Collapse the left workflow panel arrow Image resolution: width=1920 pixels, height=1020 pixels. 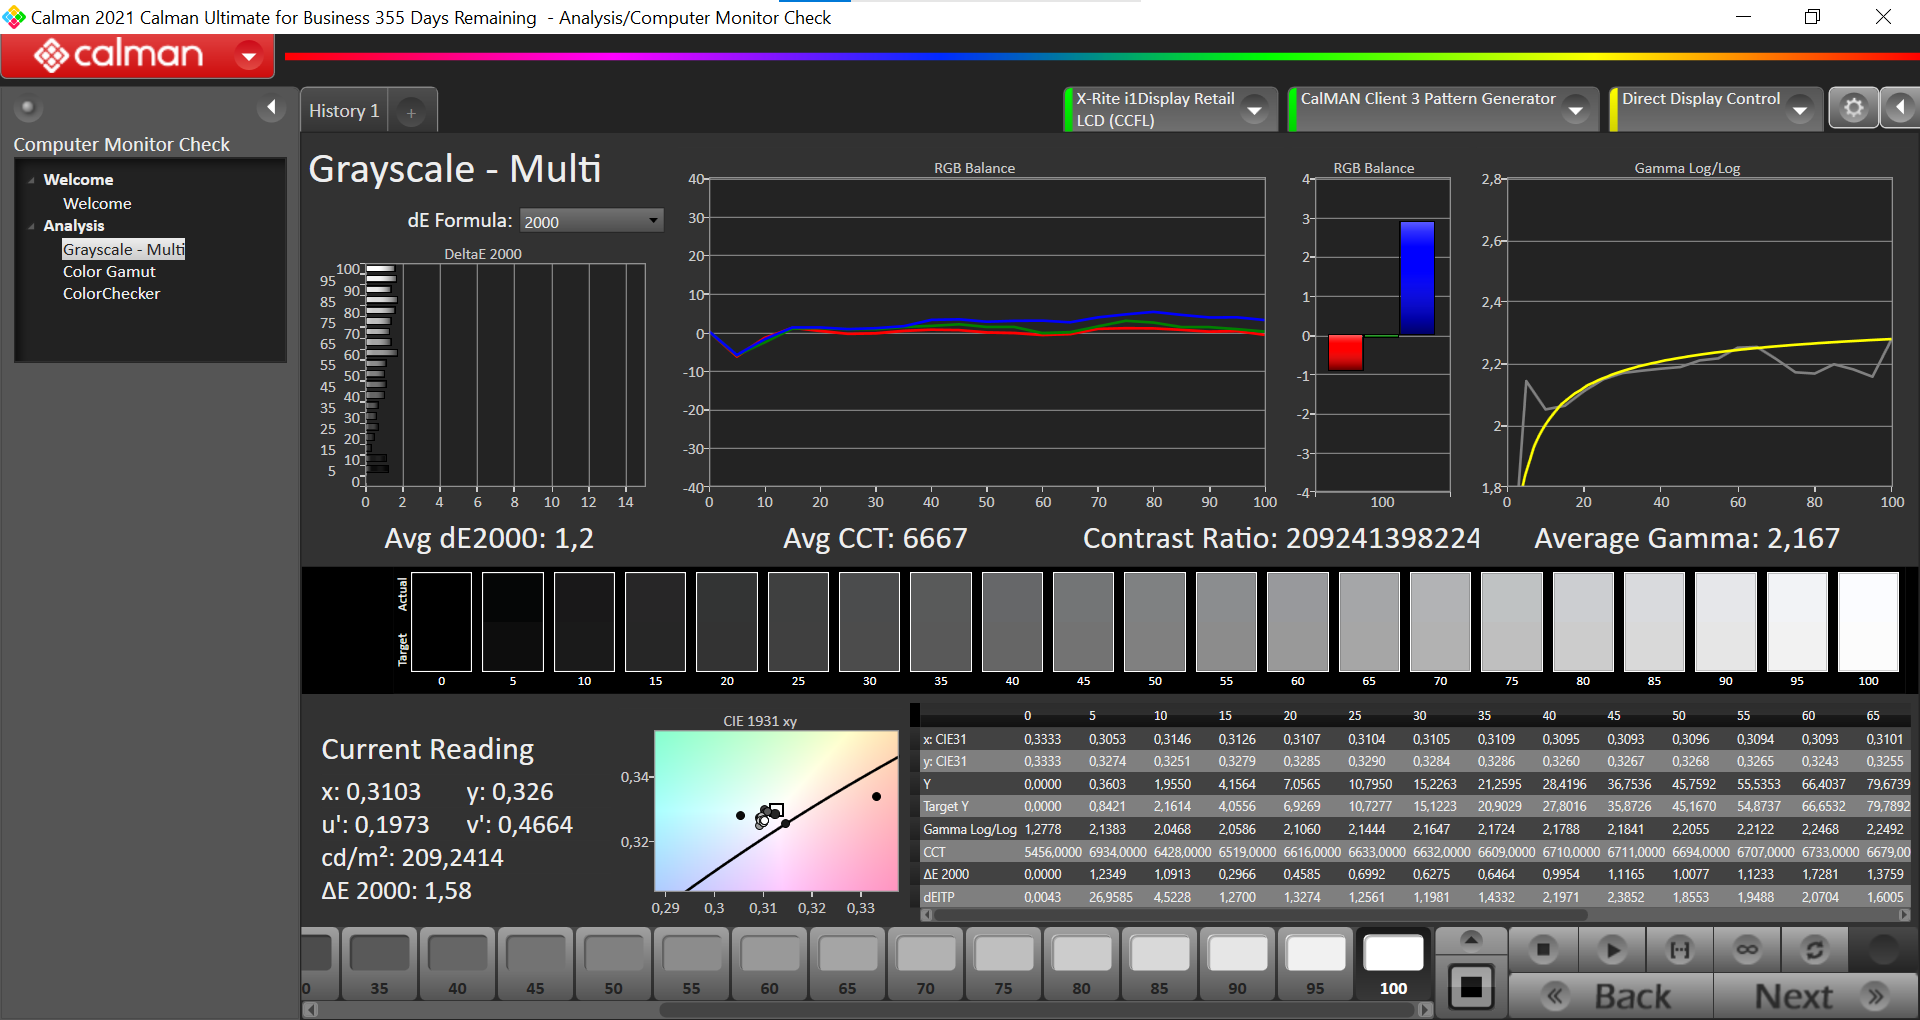[x=271, y=107]
